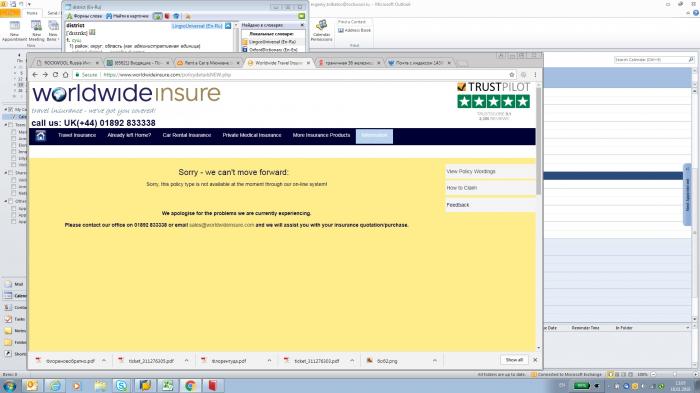Click the sales@worldwideinsure.com email link

click(221, 225)
